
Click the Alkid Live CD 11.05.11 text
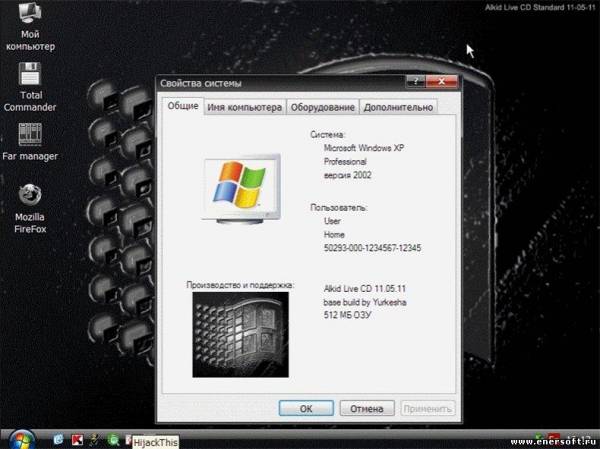coord(365,289)
